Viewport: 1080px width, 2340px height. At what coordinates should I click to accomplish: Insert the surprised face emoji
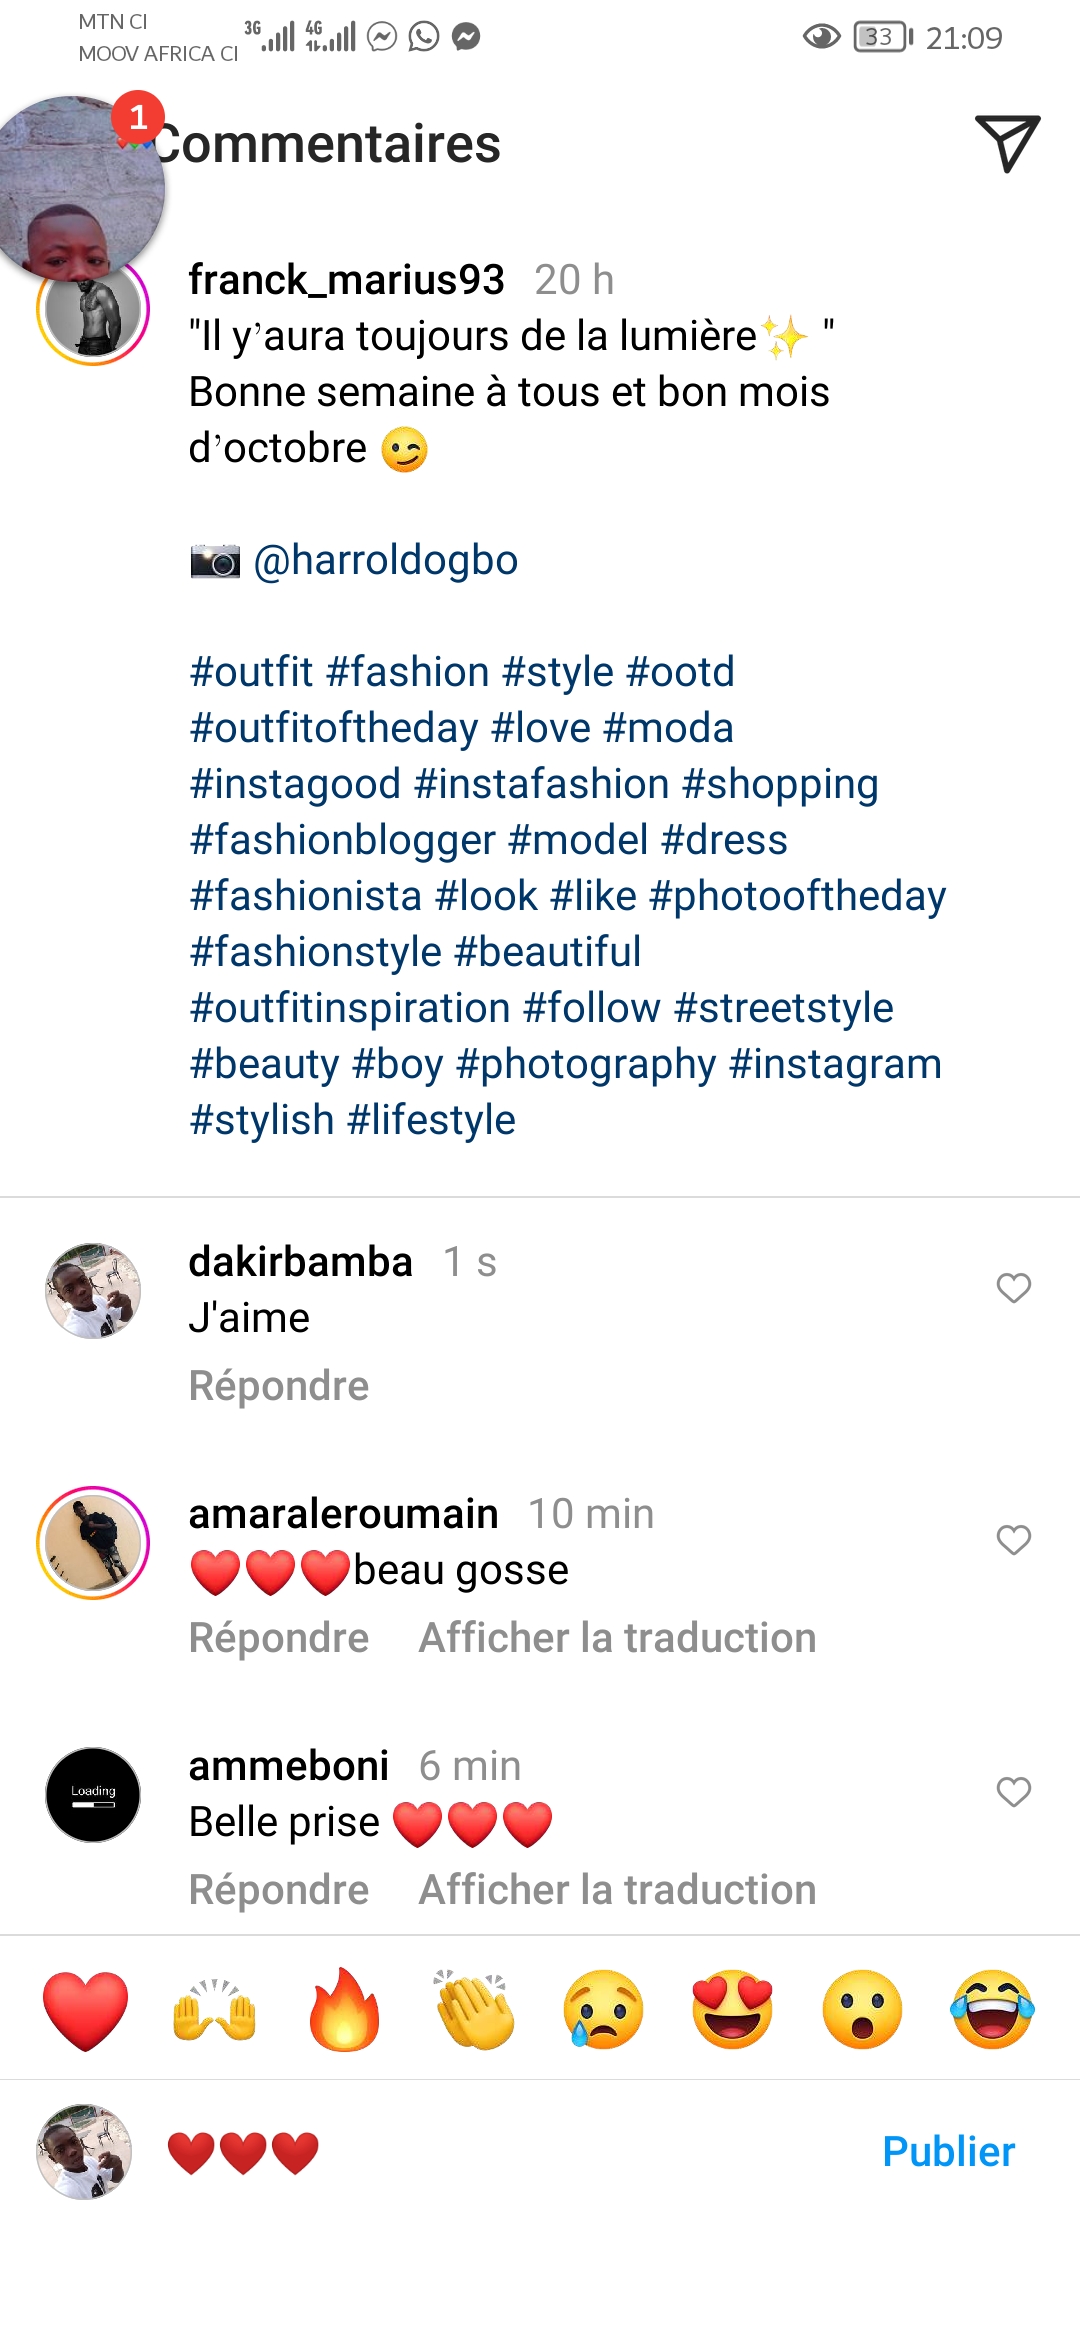[x=862, y=2010]
